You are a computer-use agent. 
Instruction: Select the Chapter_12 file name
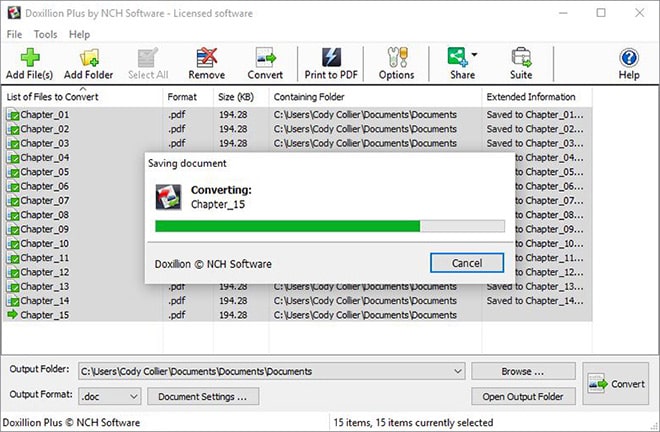click(x=45, y=272)
